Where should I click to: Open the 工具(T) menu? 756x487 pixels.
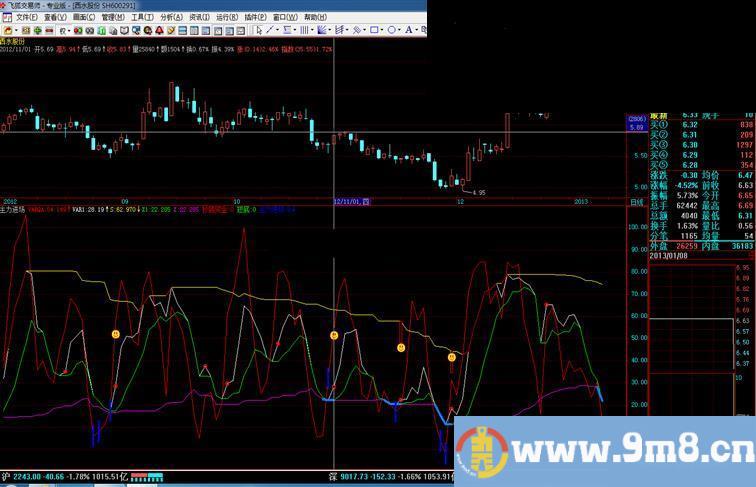click(139, 17)
